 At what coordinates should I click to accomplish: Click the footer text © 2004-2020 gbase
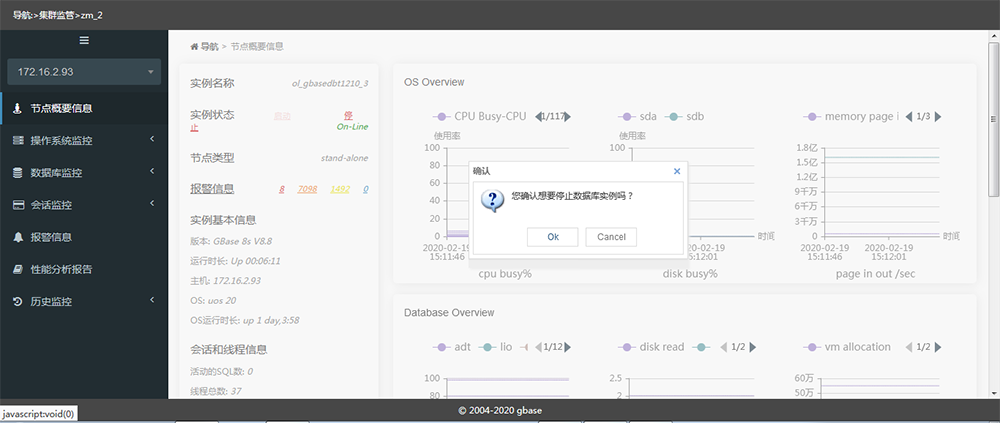pos(499,411)
